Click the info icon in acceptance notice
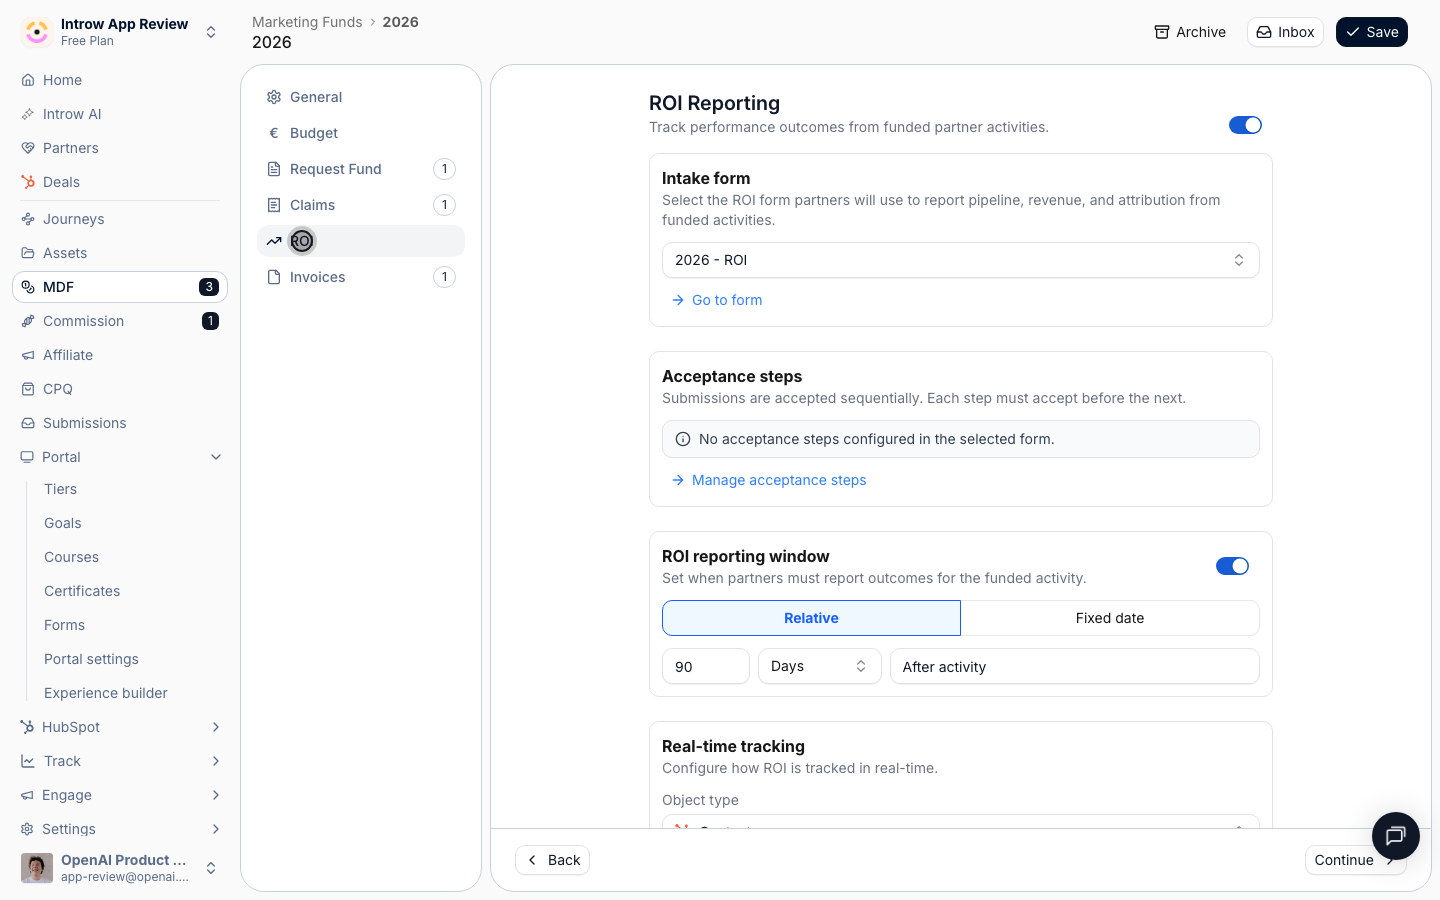The height and width of the screenshot is (900, 1440). click(683, 439)
